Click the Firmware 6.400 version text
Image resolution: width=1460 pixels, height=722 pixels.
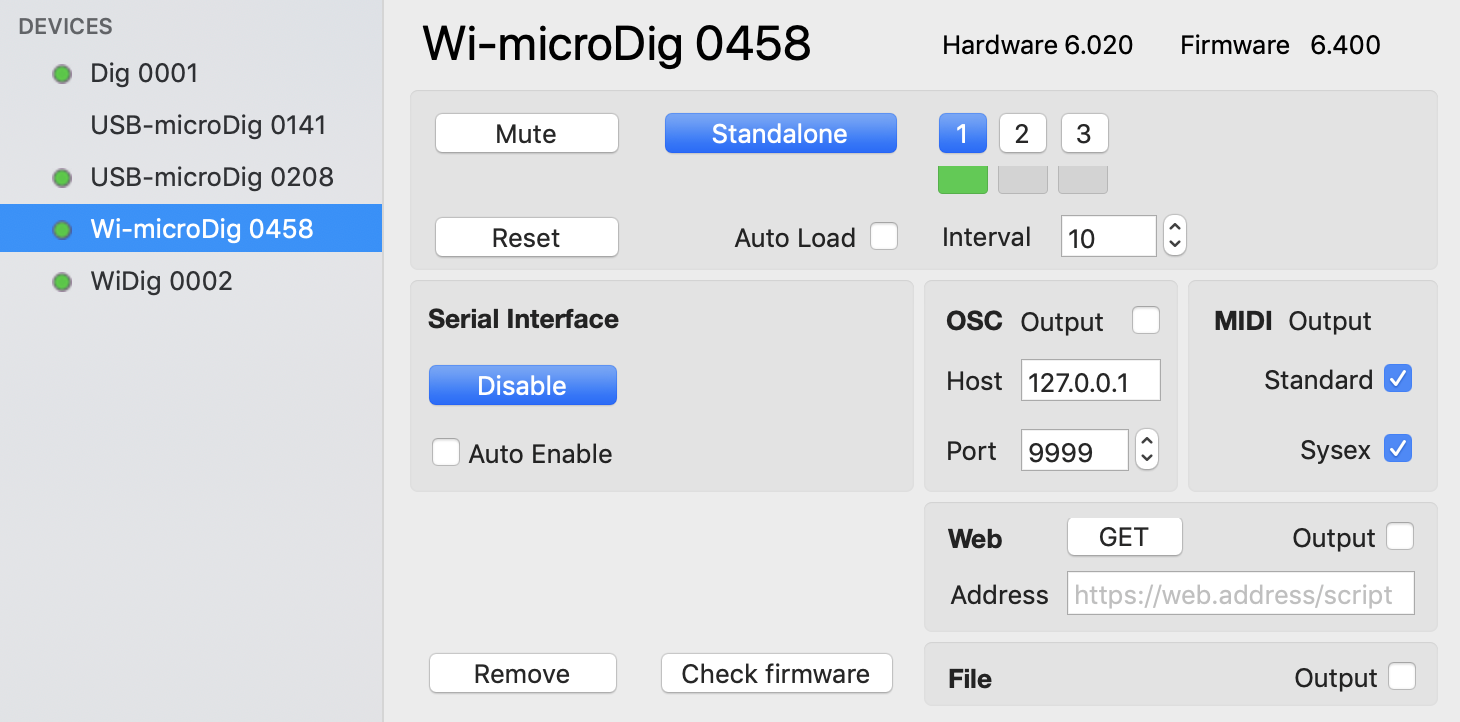[x=1280, y=45]
